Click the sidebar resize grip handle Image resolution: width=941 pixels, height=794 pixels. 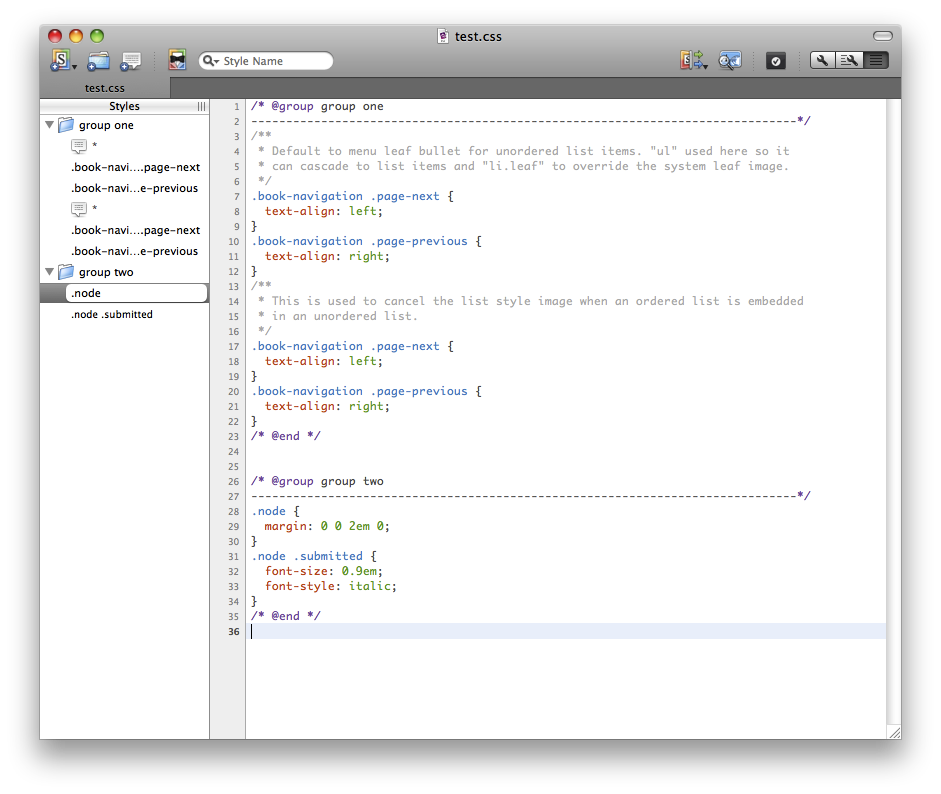pyautogui.click(x=201, y=106)
